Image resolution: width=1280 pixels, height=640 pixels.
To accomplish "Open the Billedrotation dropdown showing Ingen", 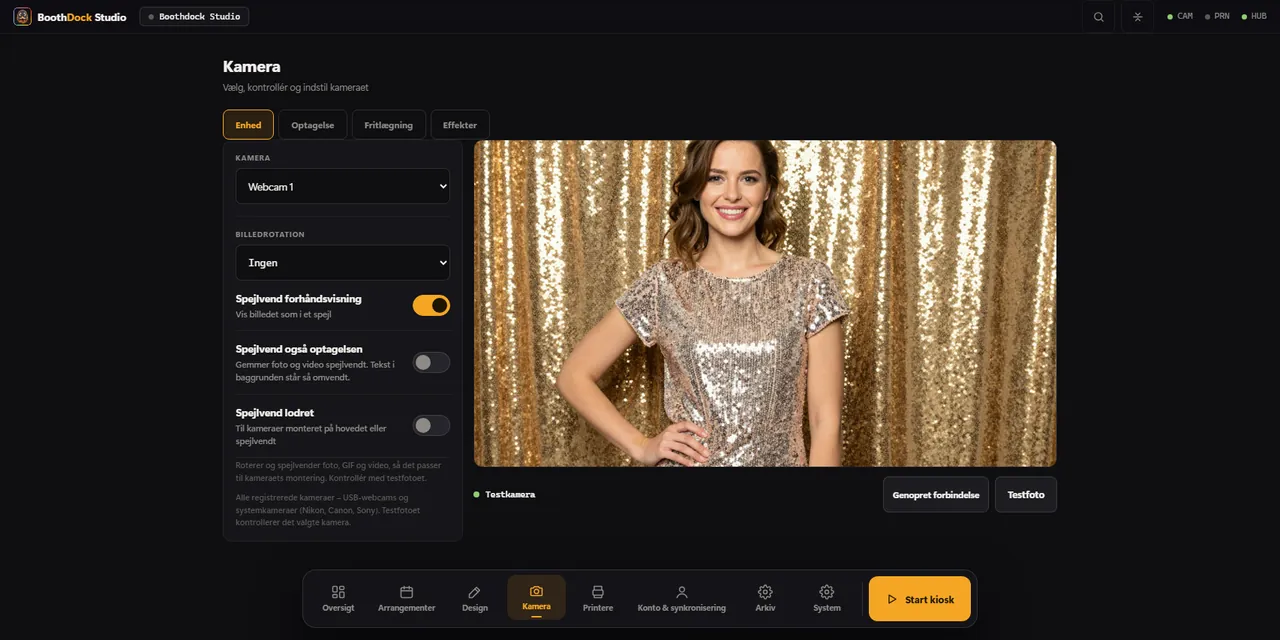I will click(342, 262).
